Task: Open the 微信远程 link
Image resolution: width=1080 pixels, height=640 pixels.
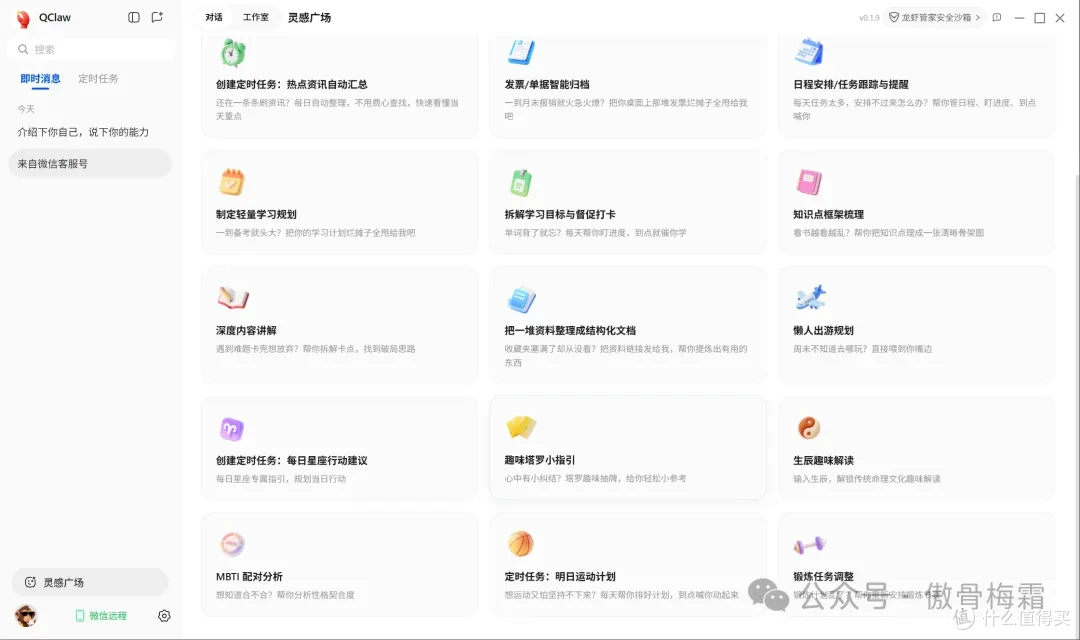Action: [101, 615]
